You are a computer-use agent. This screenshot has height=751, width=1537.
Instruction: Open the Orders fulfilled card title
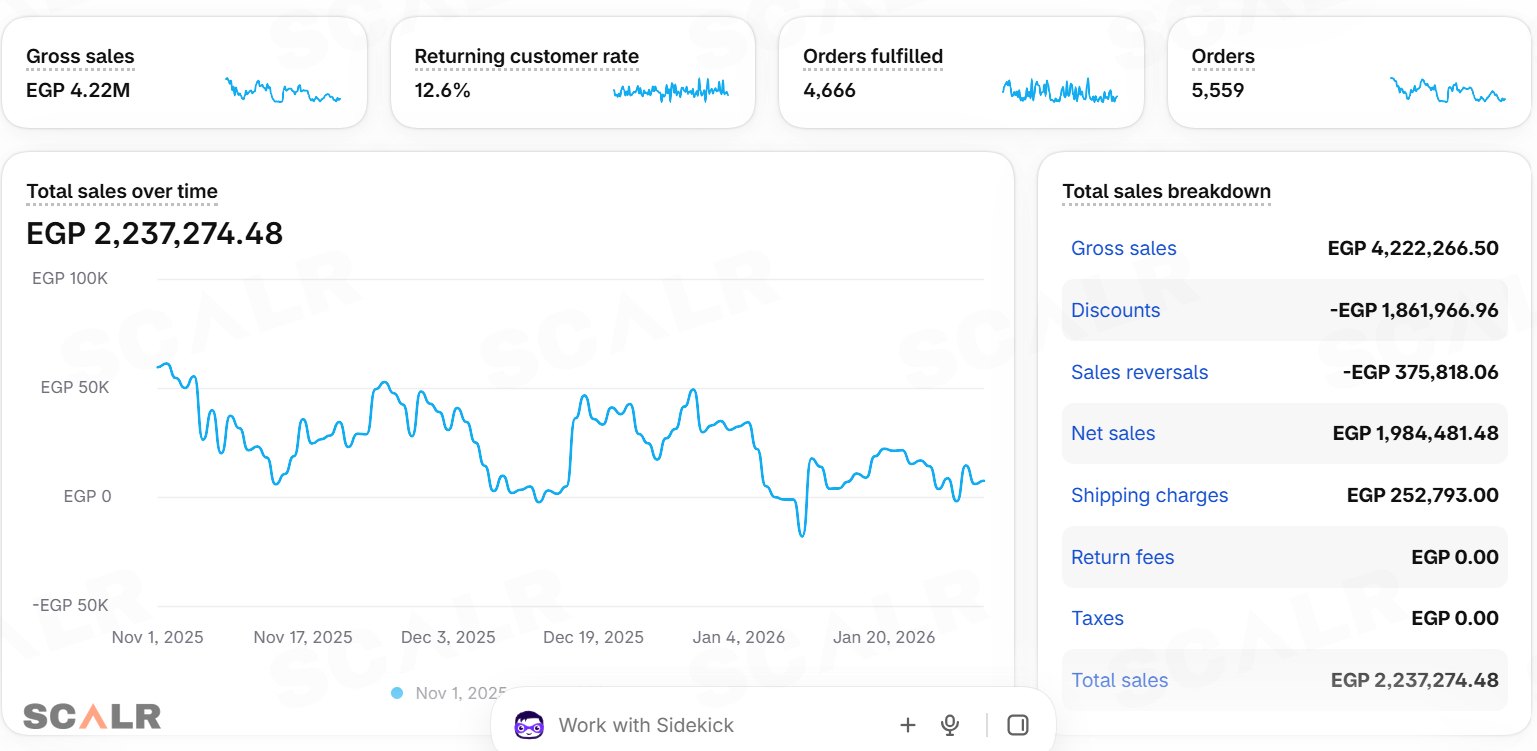tap(873, 57)
